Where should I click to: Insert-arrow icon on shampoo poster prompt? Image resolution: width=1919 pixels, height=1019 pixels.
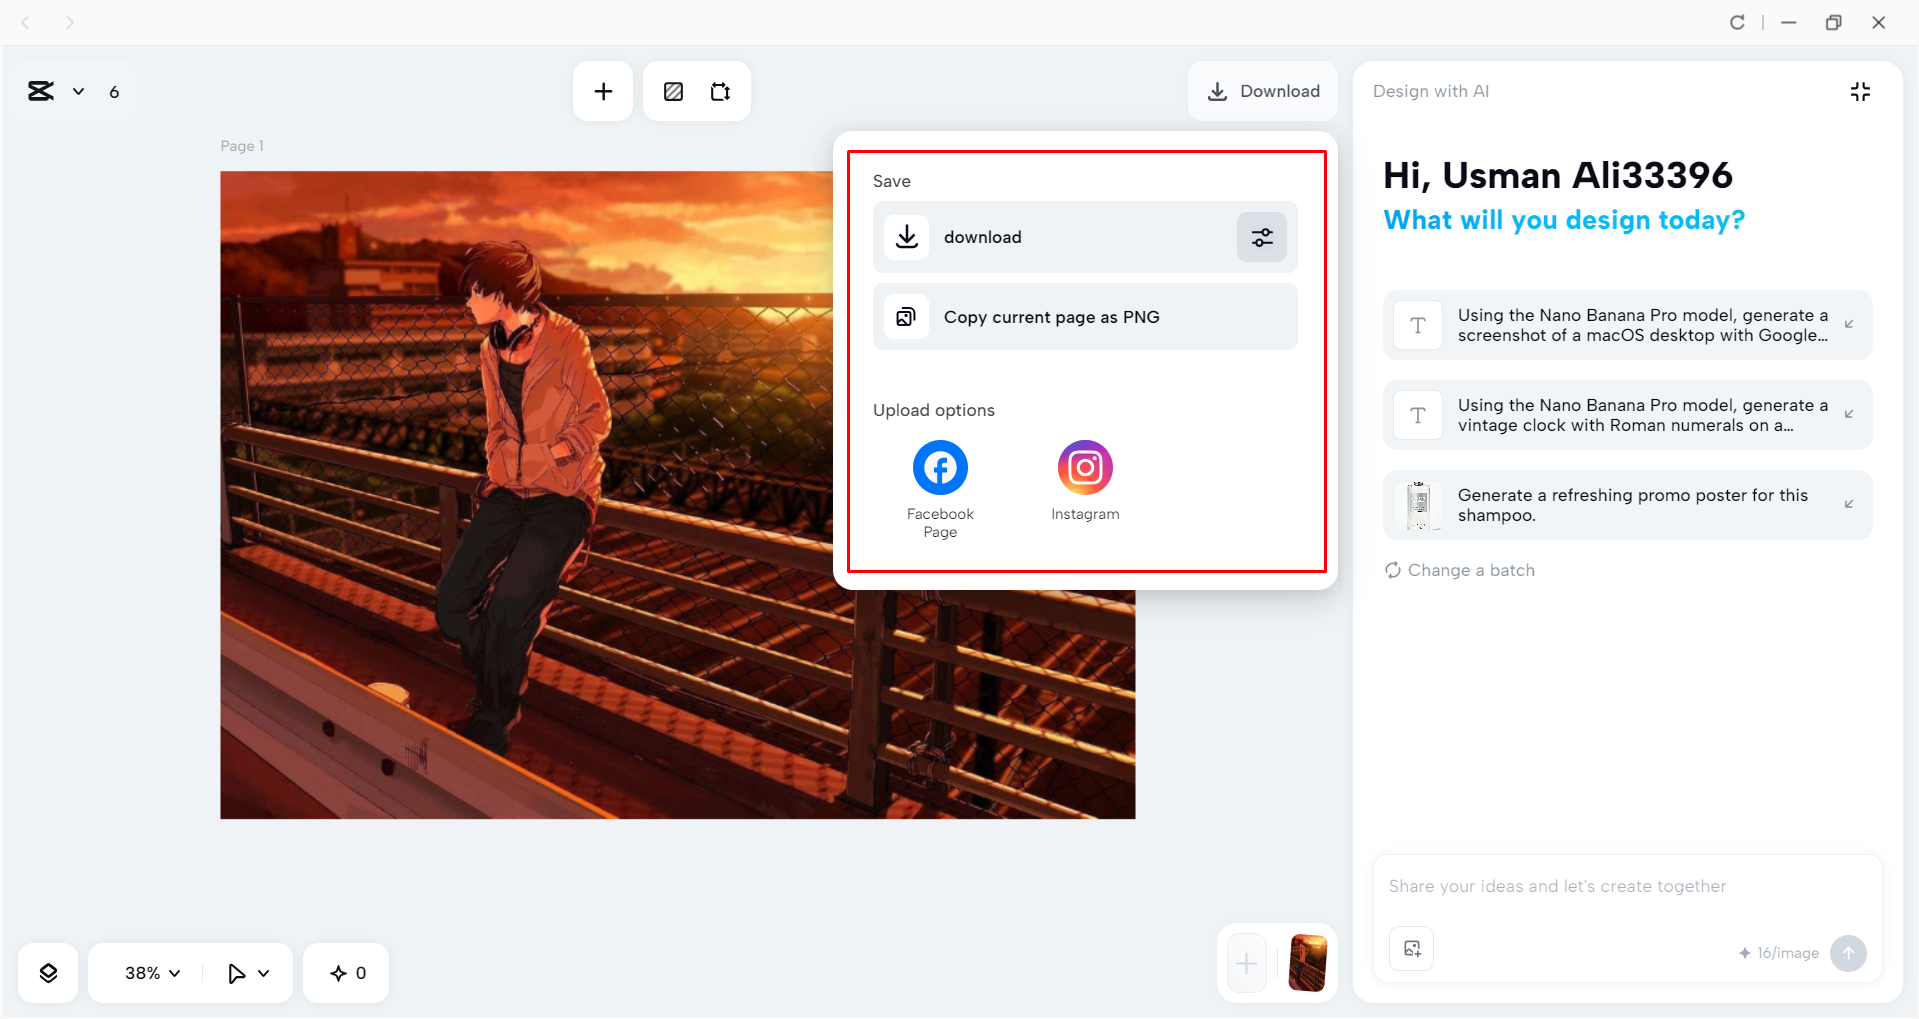click(1849, 504)
